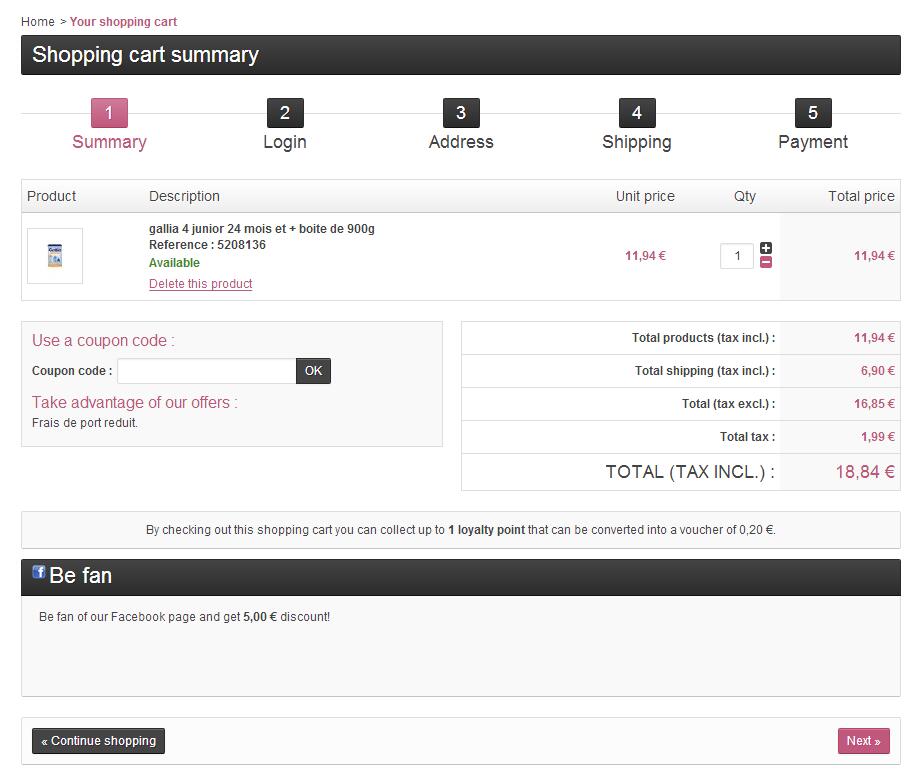The image size is (908, 775).
Task: Open the gallia 4 junior product title
Action: click(262, 229)
